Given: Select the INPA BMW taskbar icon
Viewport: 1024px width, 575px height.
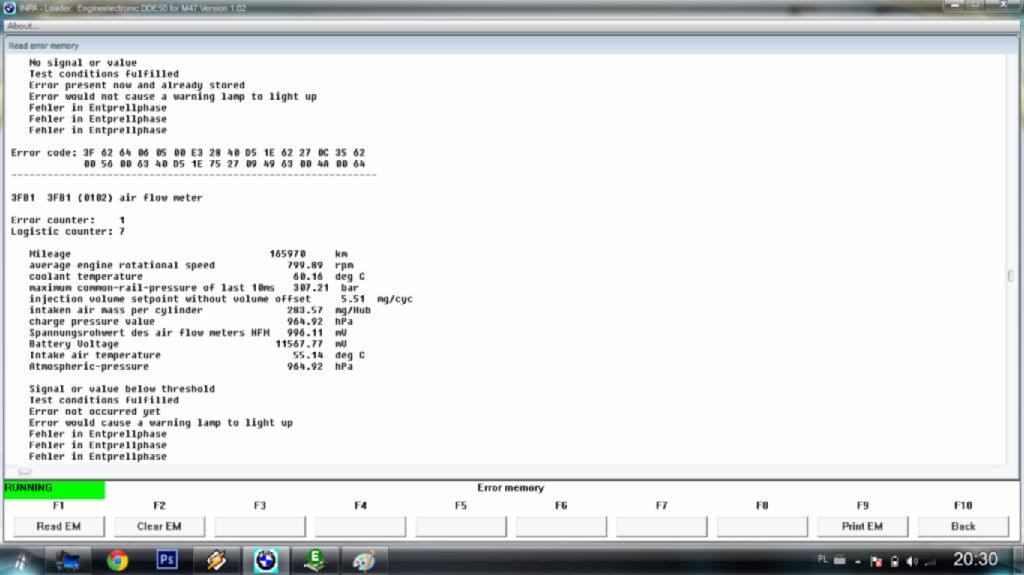Looking at the screenshot, I should (x=266, y=561).
